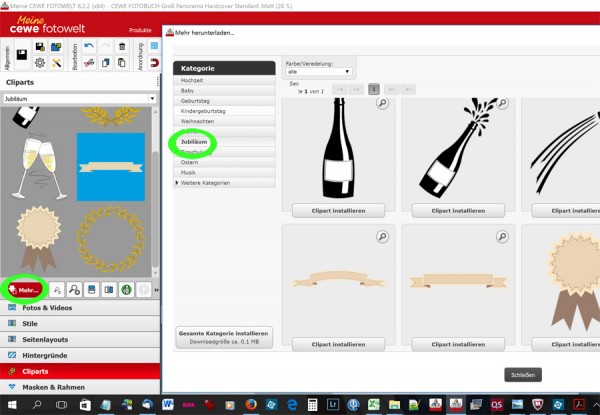
Task: Click the trash delete icon
Action: pos(122,46)
